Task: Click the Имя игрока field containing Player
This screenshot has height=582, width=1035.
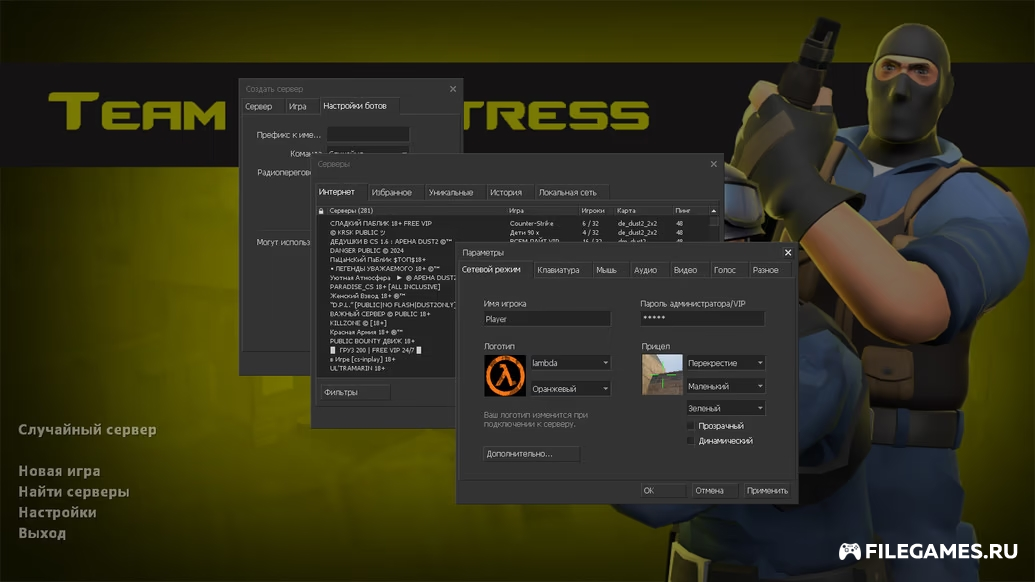Action: (x=547, y=319)
